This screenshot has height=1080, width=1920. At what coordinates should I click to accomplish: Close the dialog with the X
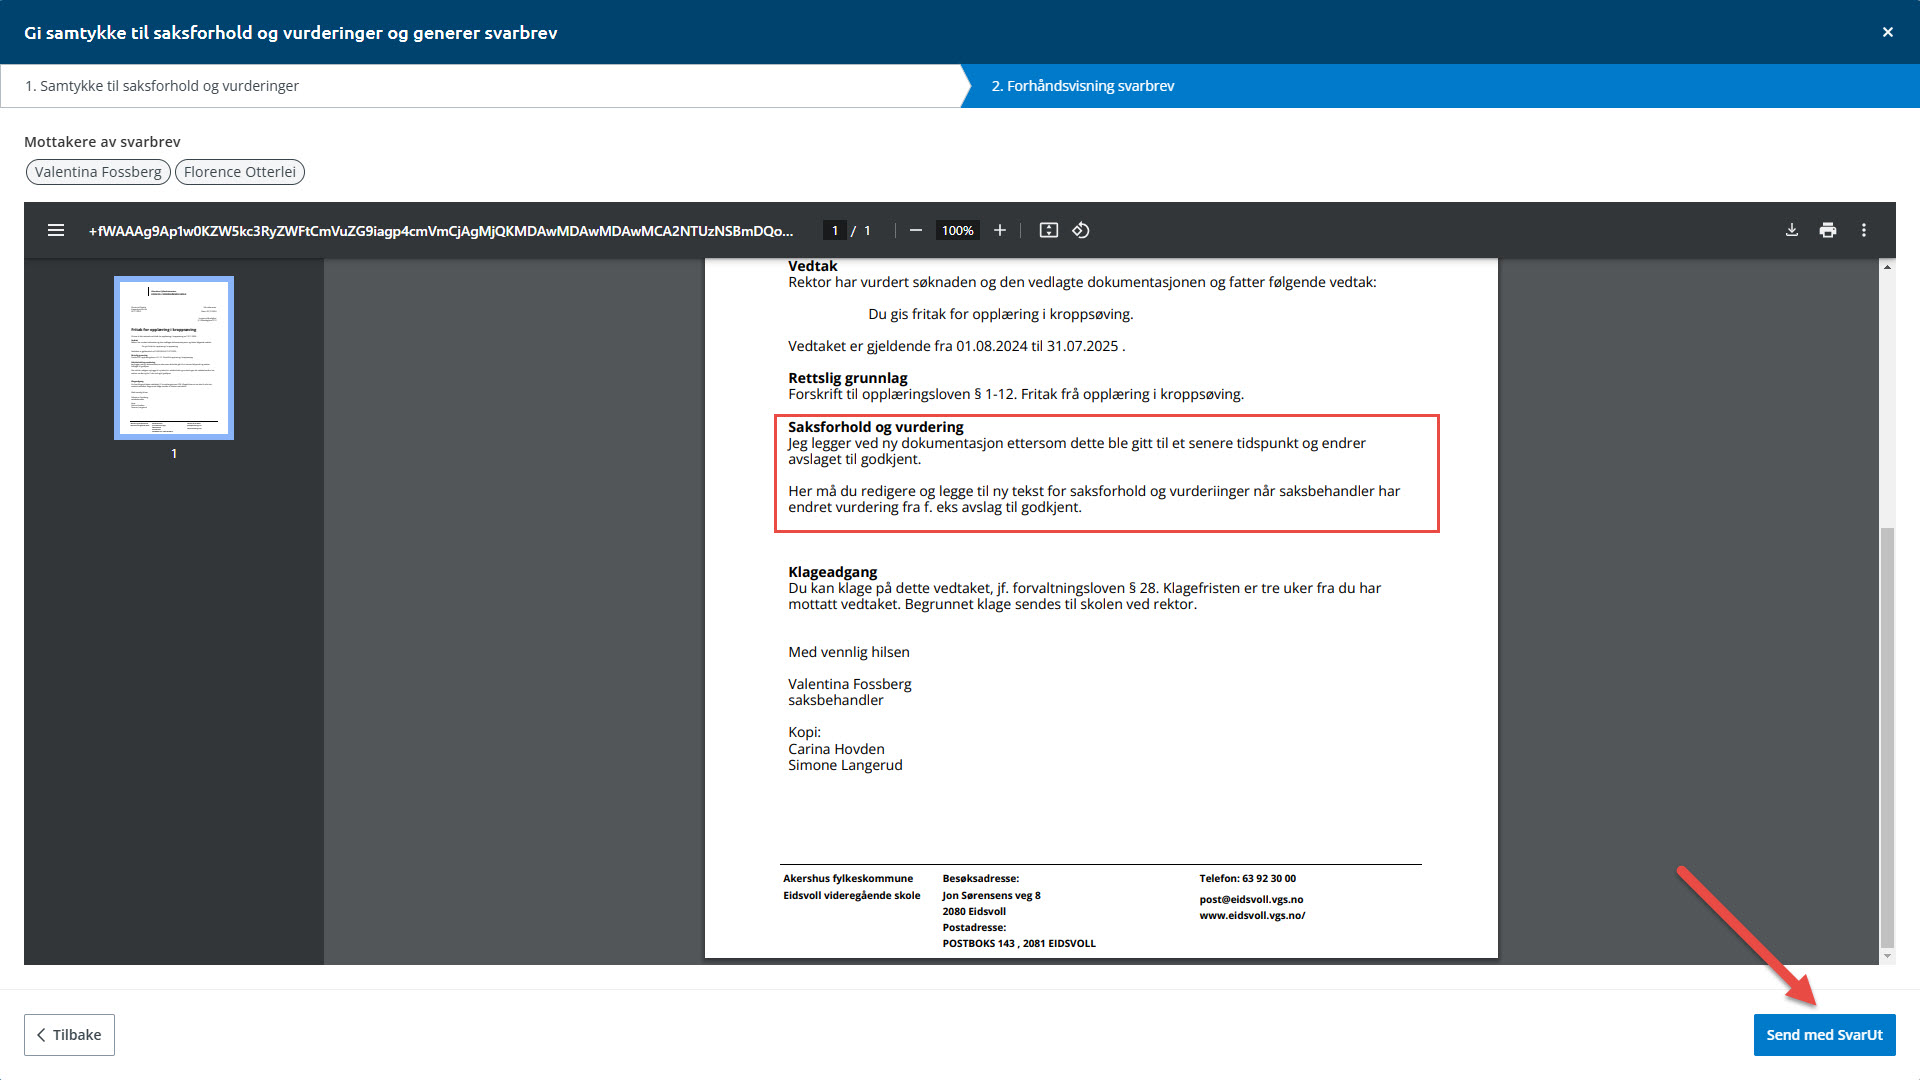pyautogui.click(x=1887, y=32)
